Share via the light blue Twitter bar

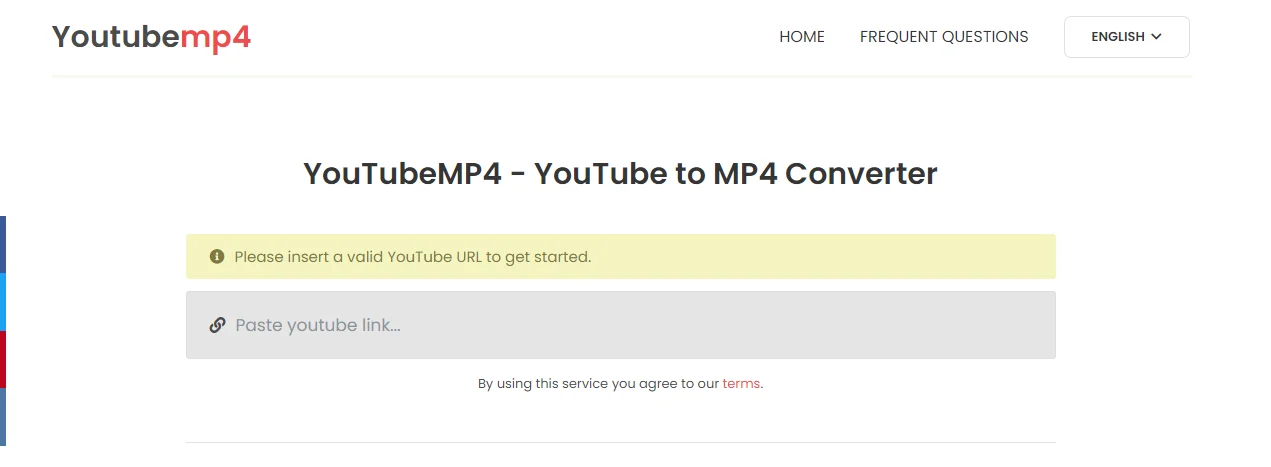(3, 301)
